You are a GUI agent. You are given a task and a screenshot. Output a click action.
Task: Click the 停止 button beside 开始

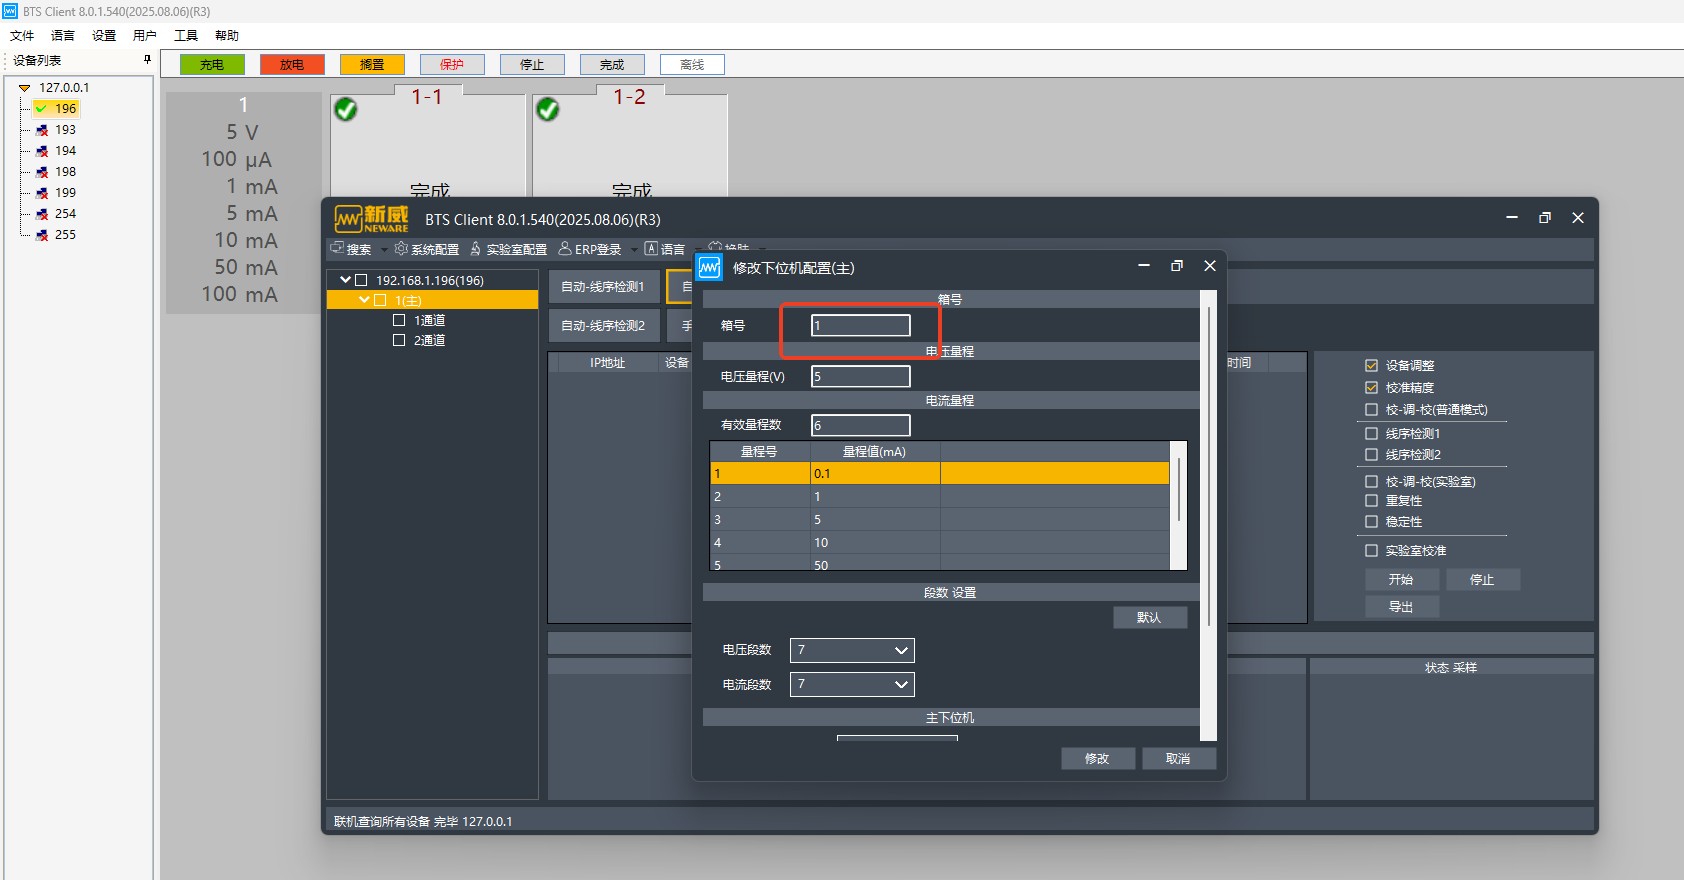point(1483,579)
